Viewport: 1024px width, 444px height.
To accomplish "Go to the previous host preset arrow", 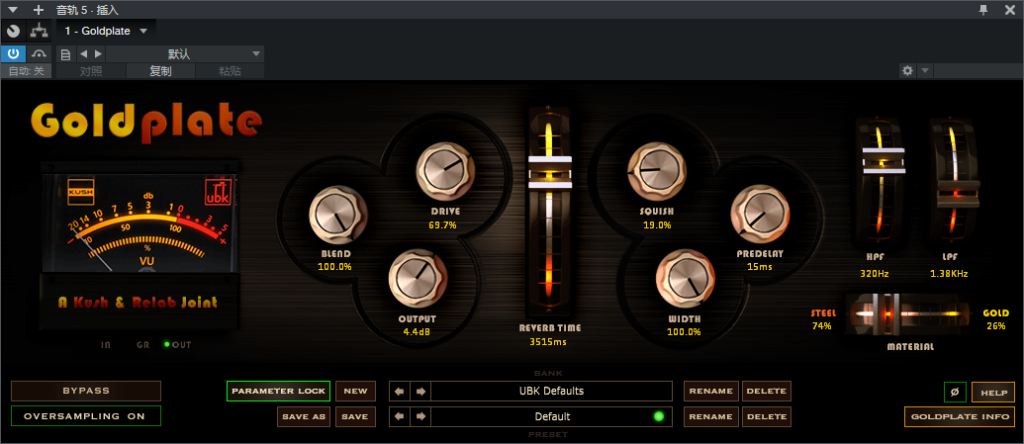I will click(84, 54).
